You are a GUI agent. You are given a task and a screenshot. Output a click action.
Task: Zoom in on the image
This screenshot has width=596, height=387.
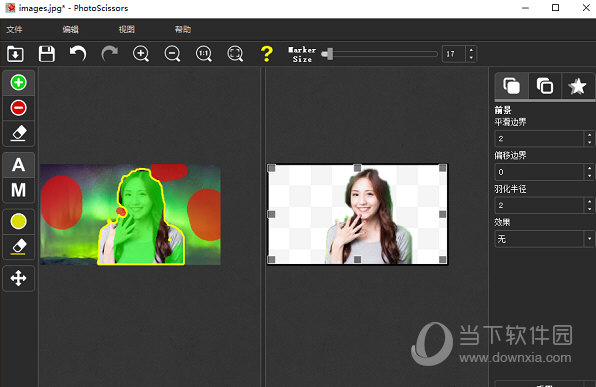[x=141, y=54]
